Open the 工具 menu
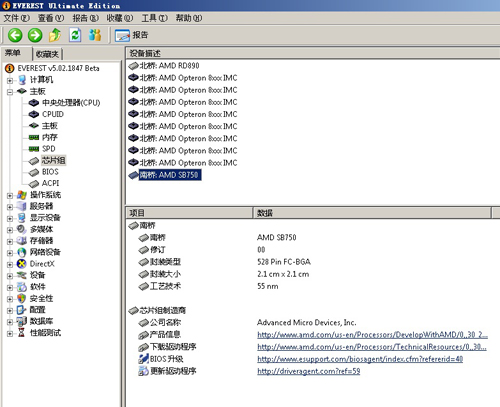 coord(154,18)
